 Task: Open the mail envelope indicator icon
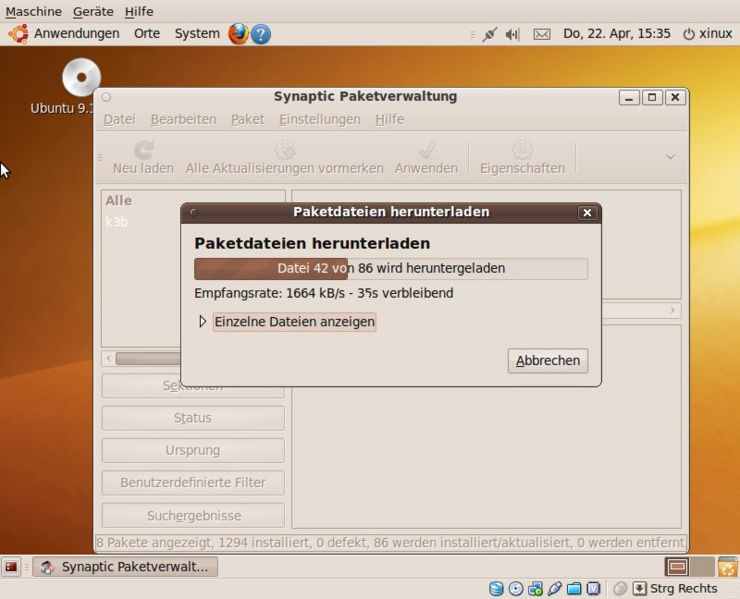click(541, 34)
